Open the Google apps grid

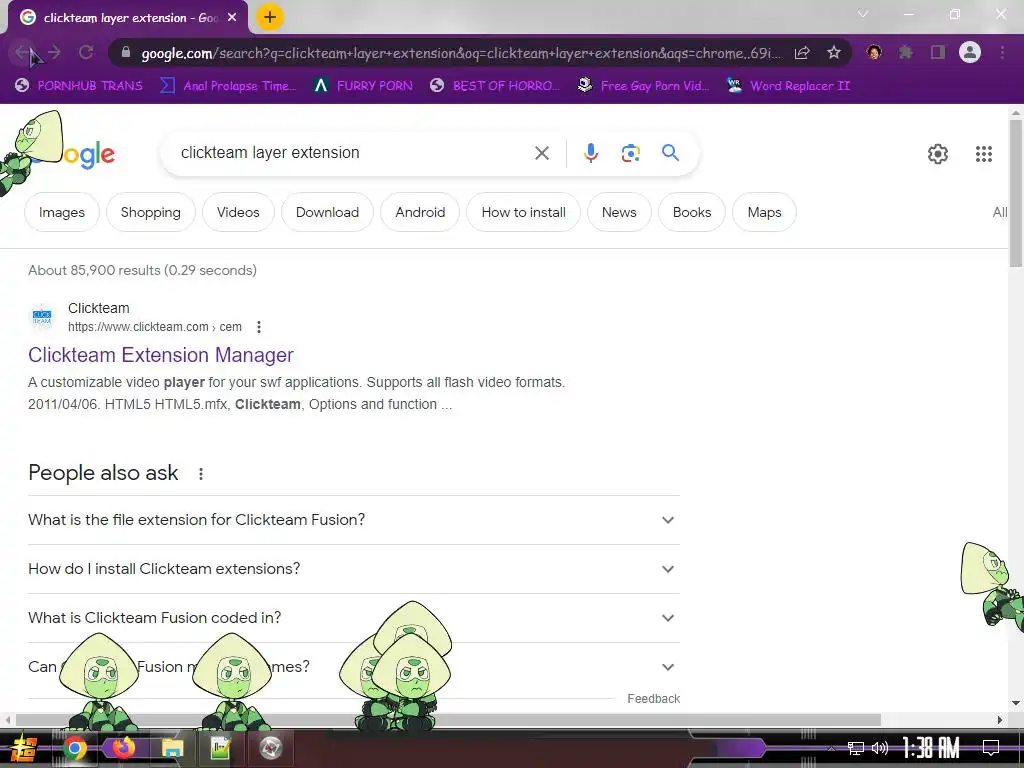(984, 154)
